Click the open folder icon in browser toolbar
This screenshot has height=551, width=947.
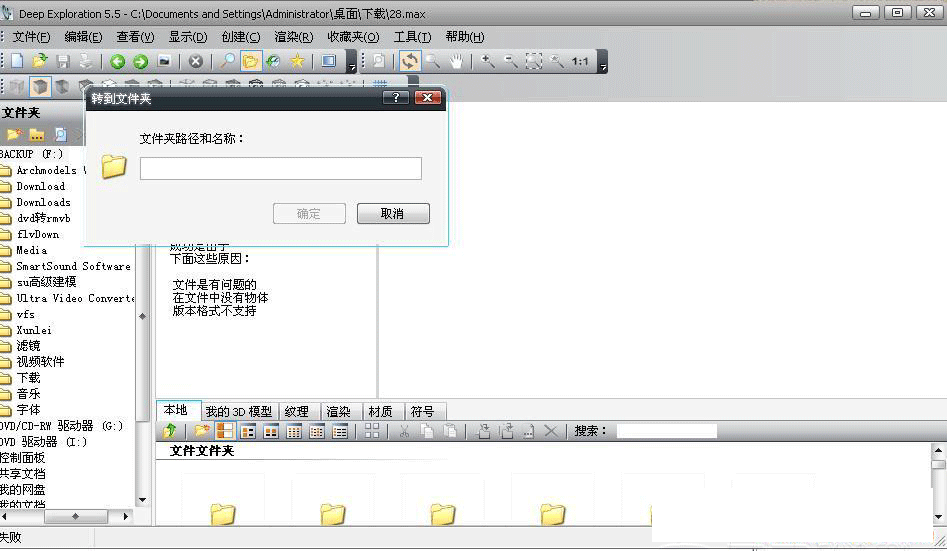(x=202, y=431)
